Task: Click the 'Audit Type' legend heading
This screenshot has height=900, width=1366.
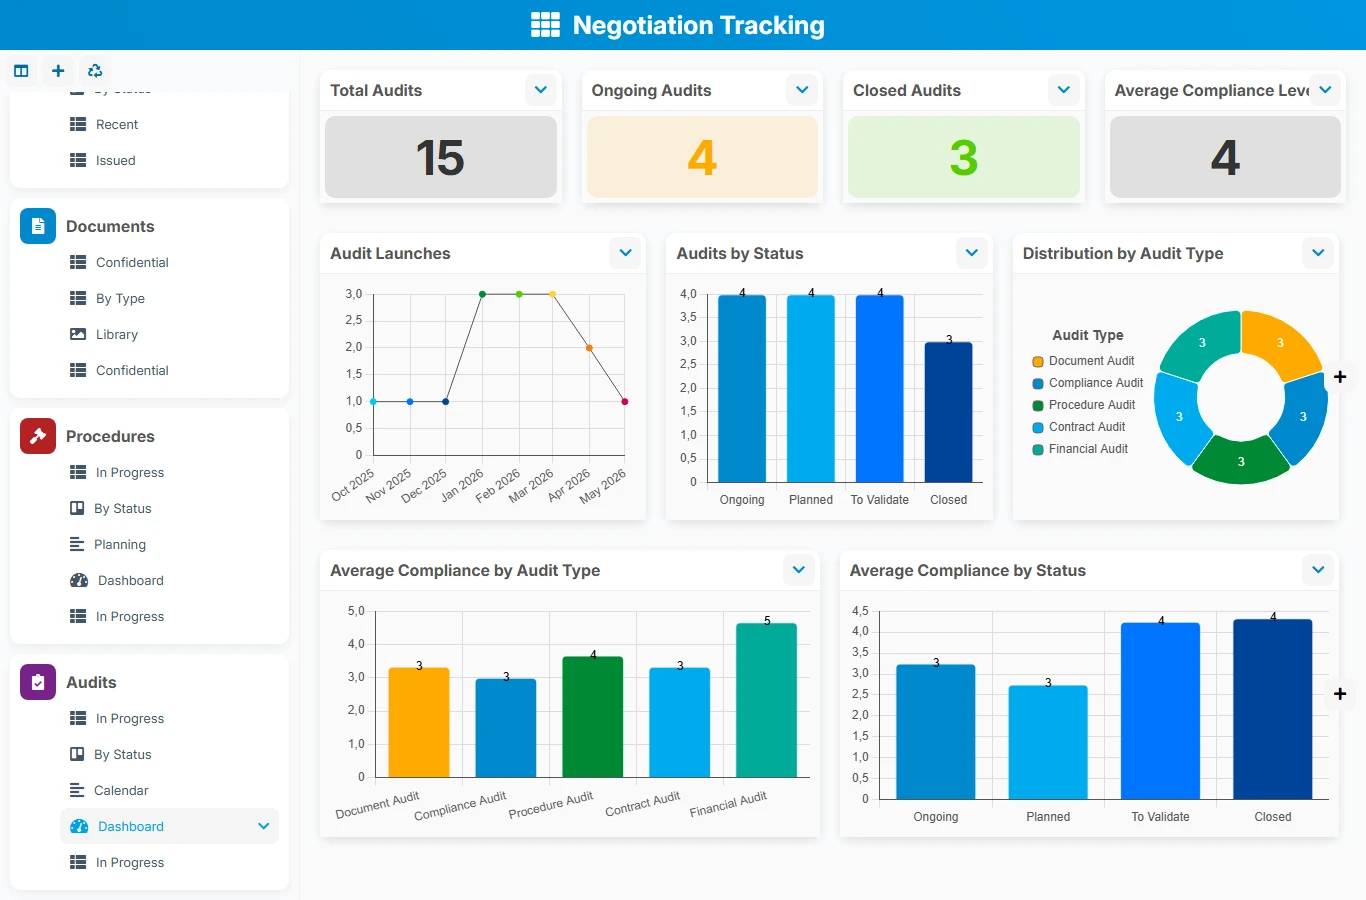Action: (1088, 335)
